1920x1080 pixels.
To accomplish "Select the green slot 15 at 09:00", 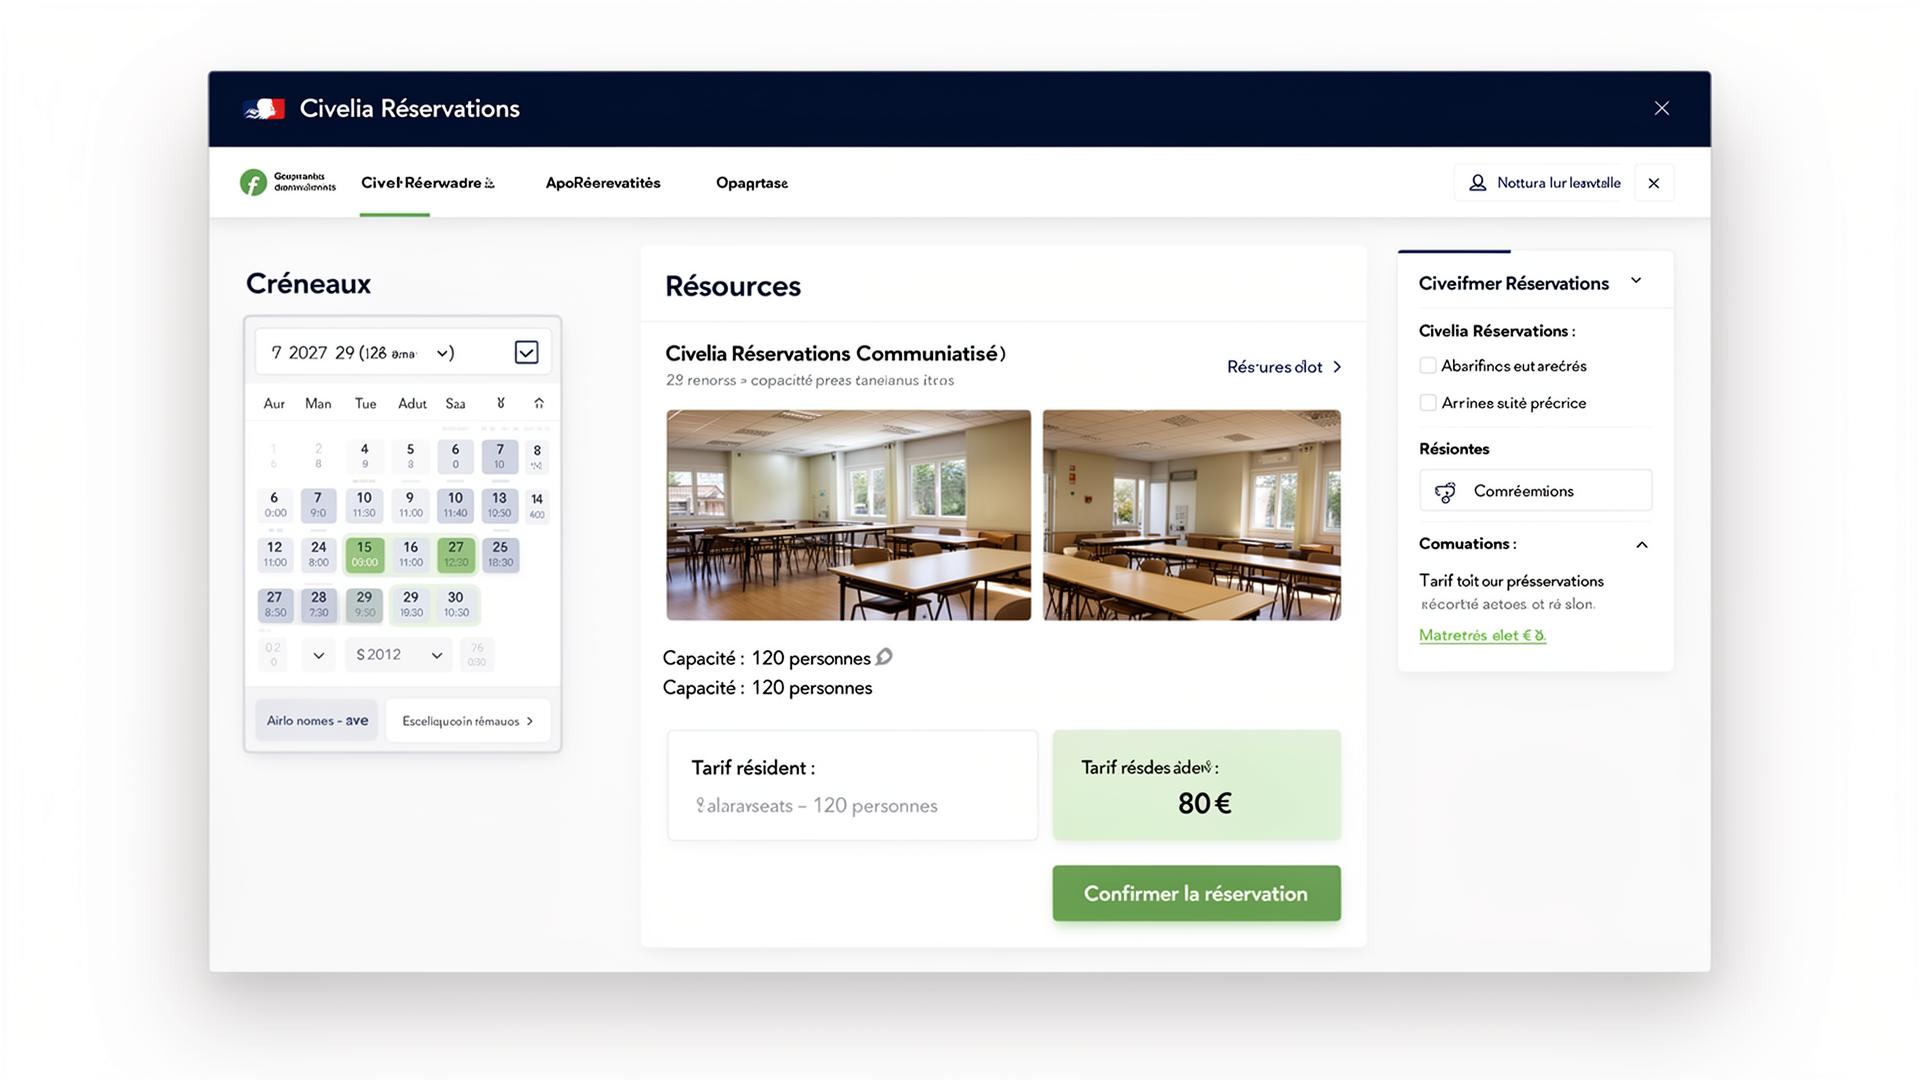I will point(365,555).
